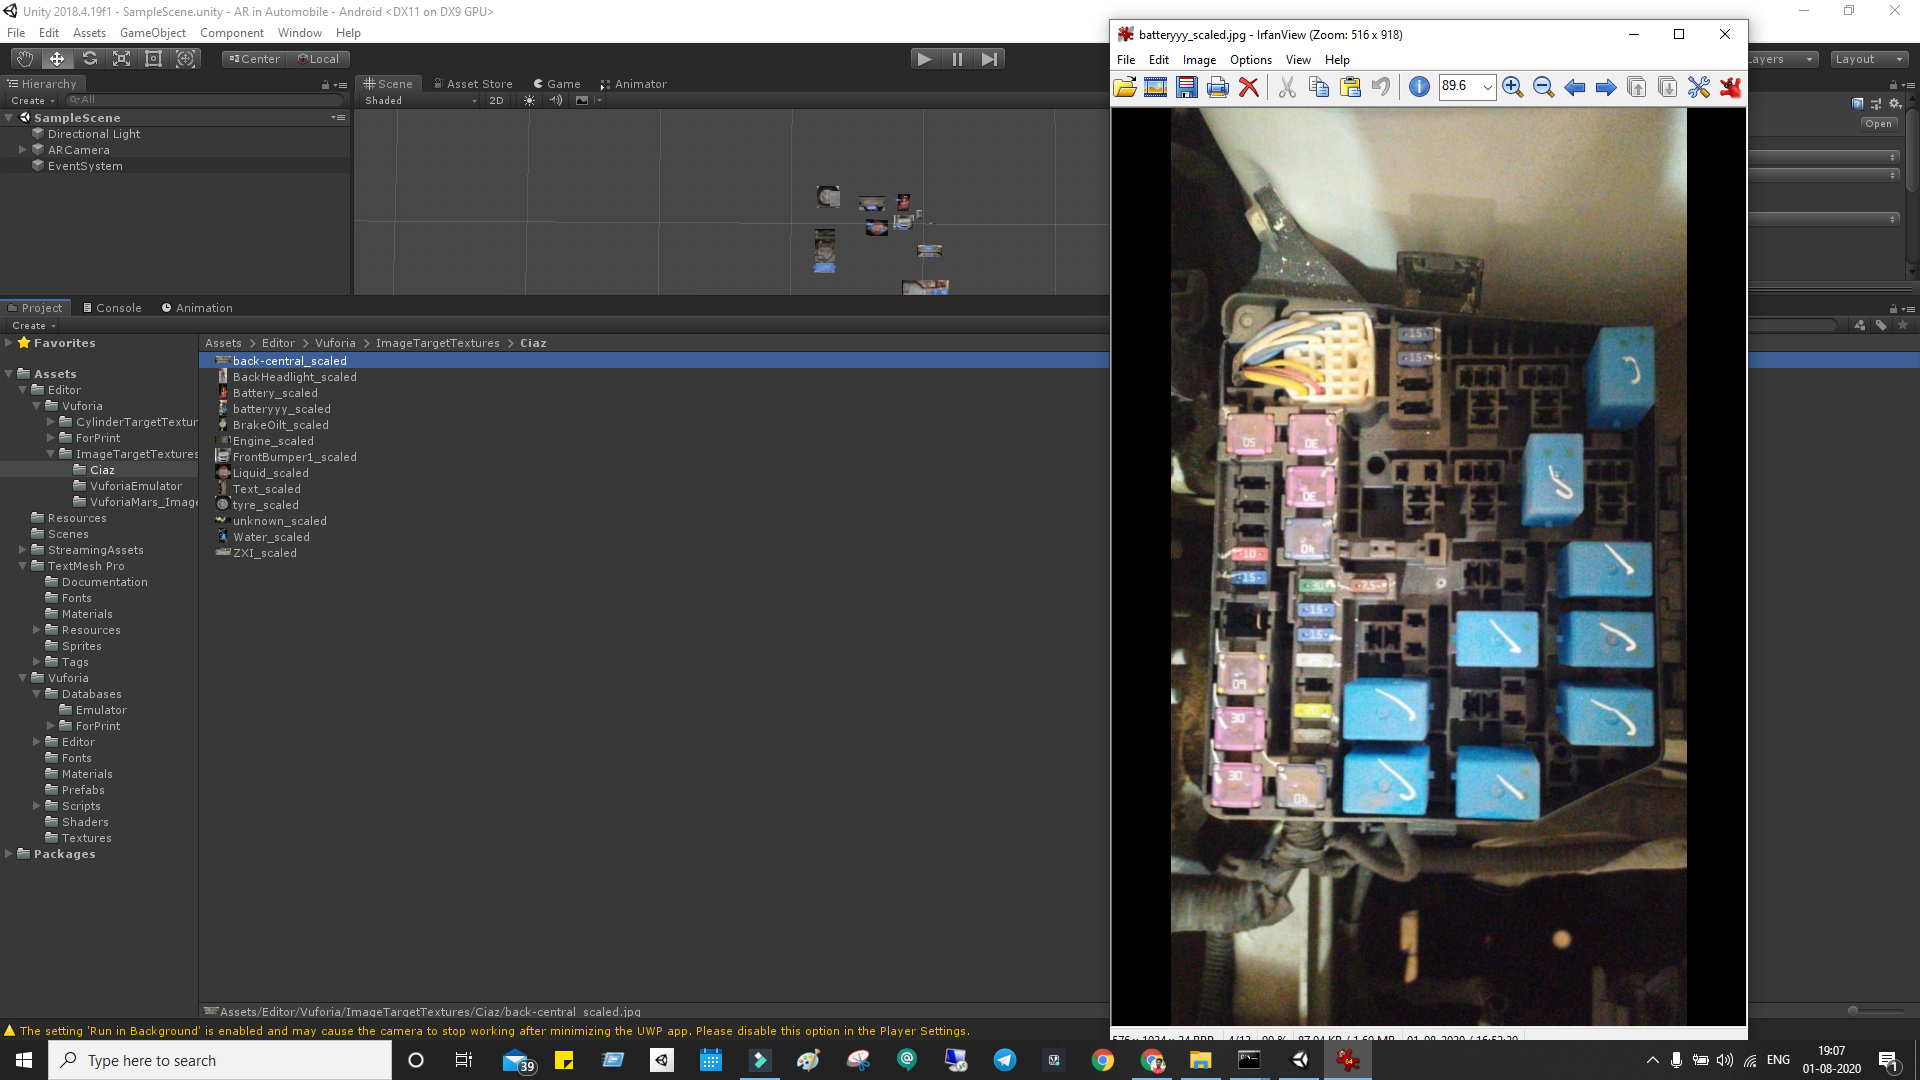Select the Hand tool in Unity toolbar

[x=25, y=59]
